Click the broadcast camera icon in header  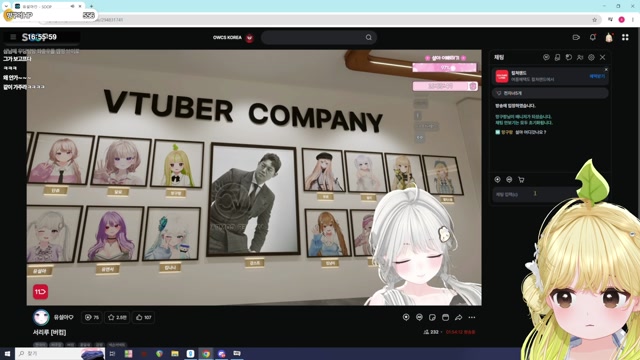click(x=576, y=37)
